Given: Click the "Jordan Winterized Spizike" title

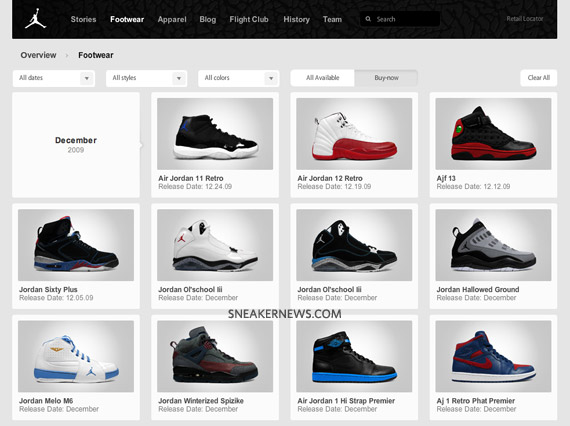Looking at the screenshot, I should click(x=201, y=401).
